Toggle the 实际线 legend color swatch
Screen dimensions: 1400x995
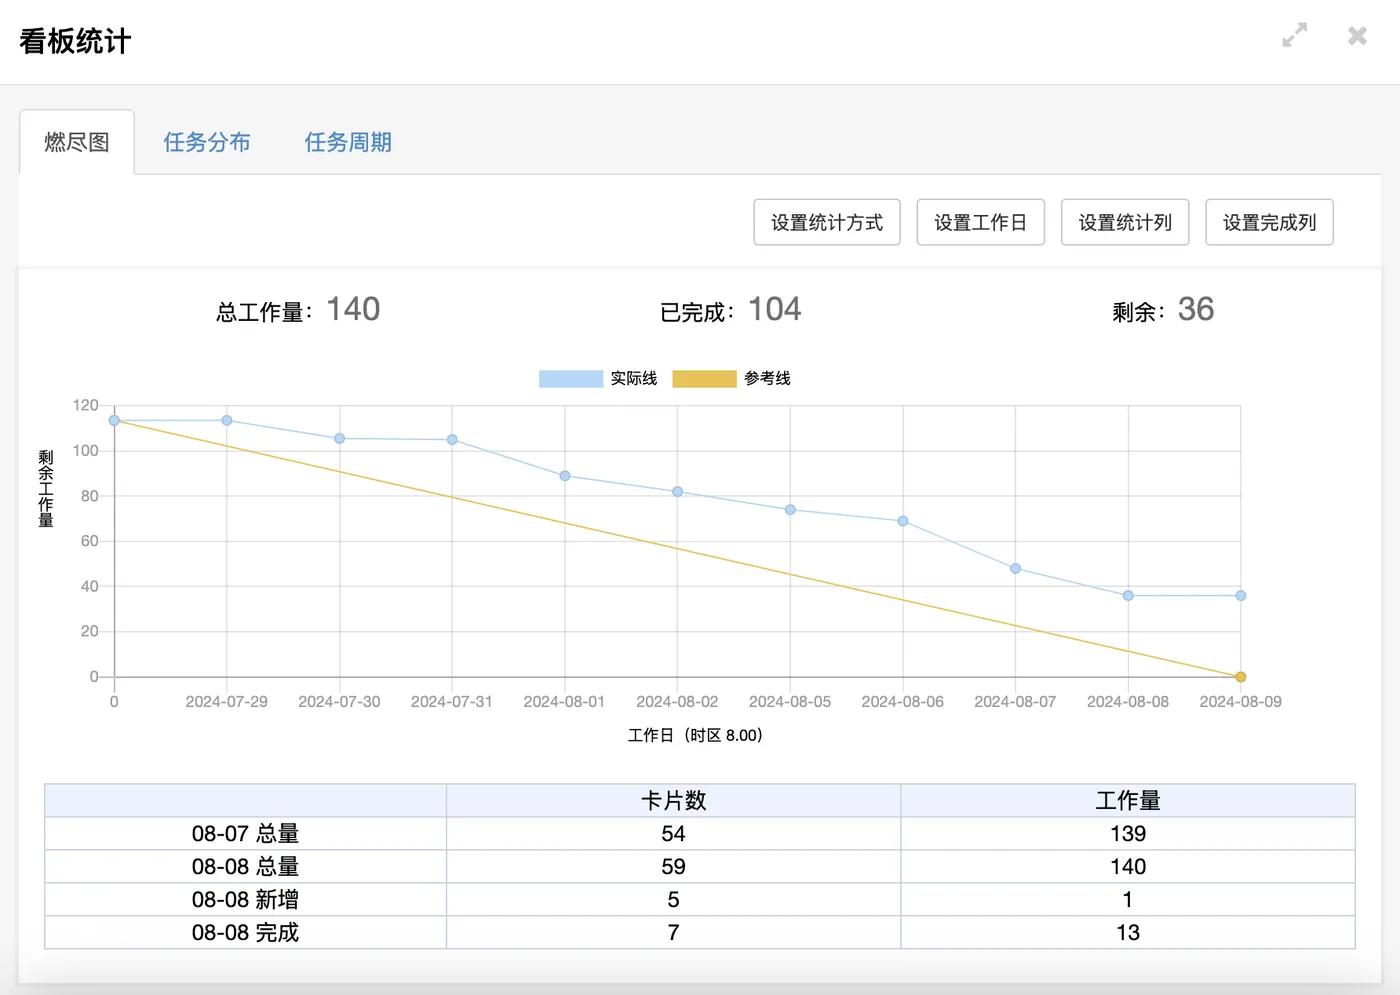point(571,378)
